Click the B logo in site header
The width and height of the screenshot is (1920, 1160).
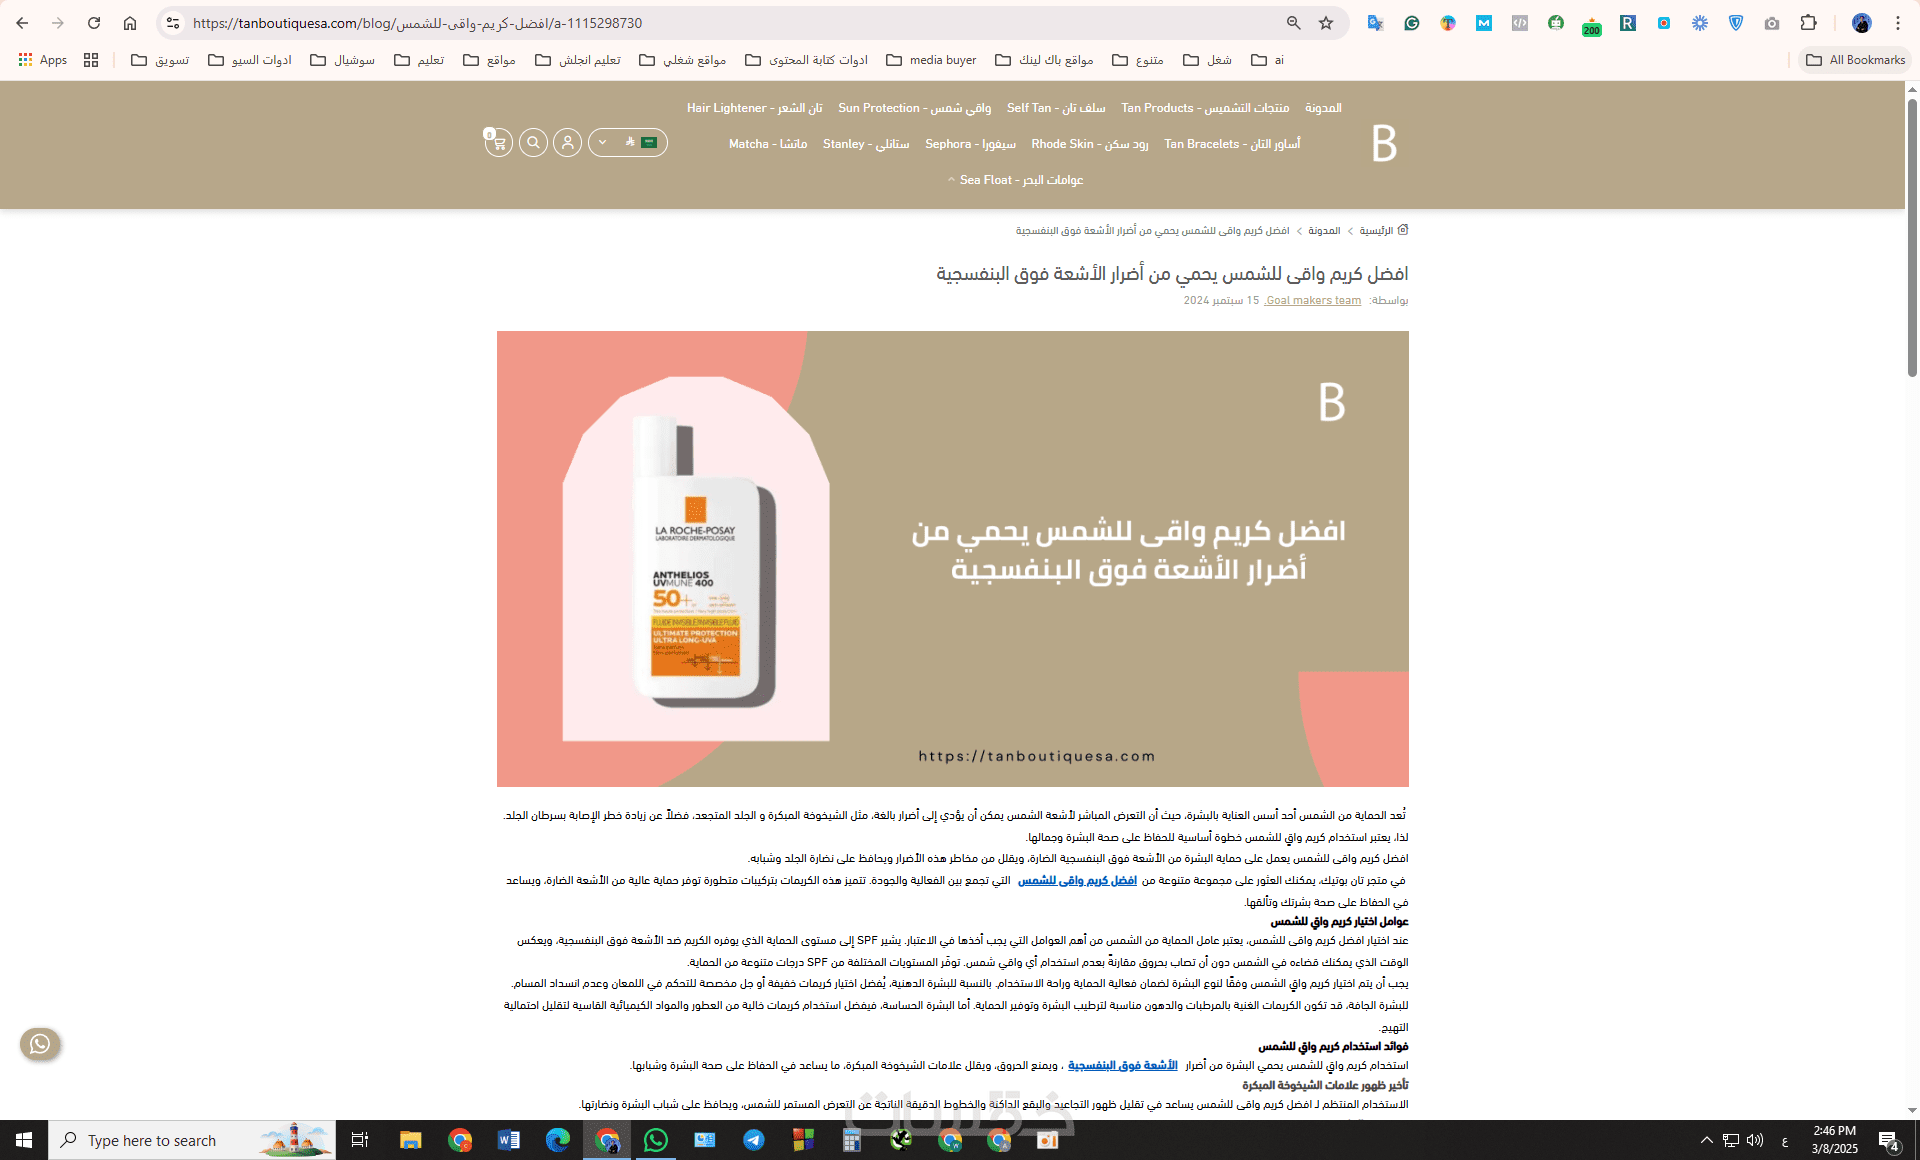1384,144
